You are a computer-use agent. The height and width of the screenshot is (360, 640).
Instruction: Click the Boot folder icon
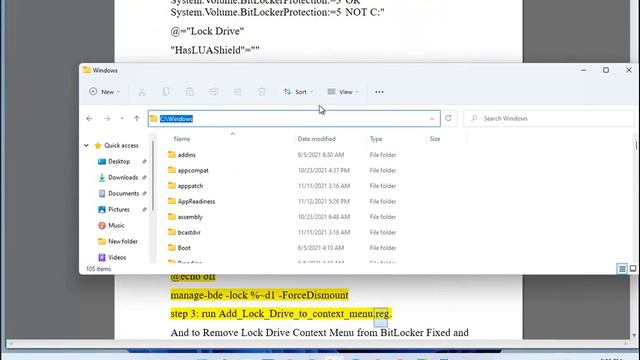pyautogui.click(x=172, y=247)
